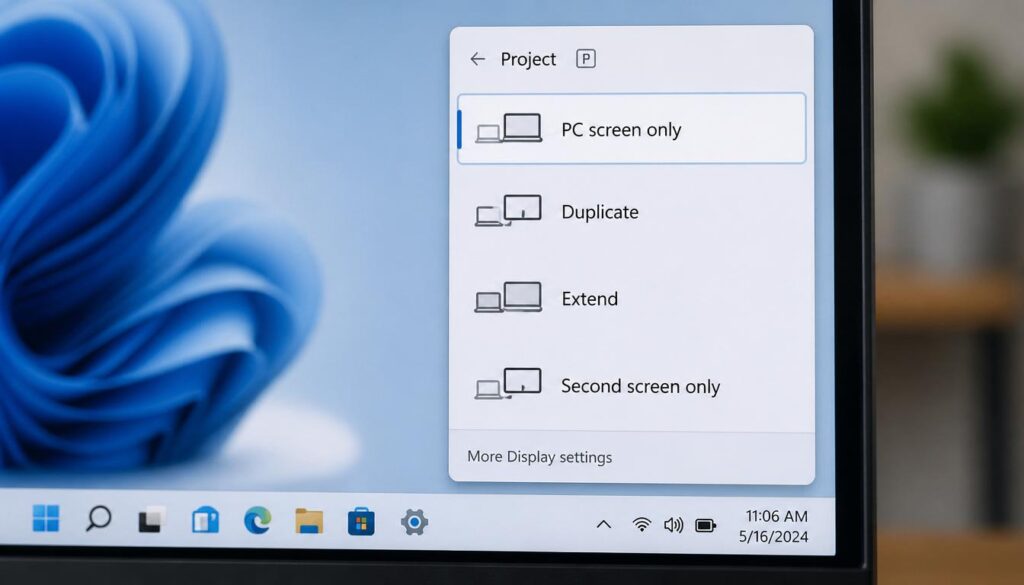
Task: Click the Second screen only icon
Action: [508, 384]
